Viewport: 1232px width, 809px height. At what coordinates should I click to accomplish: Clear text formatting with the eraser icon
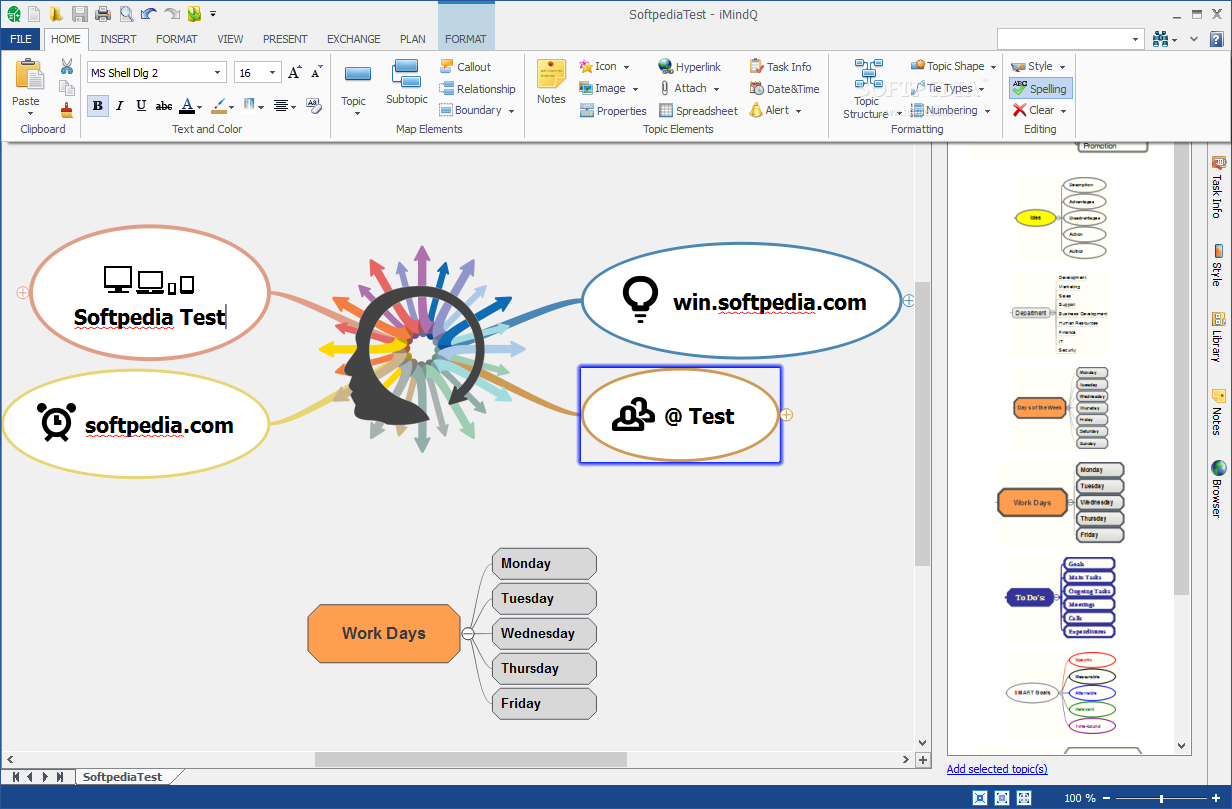pos(314,105)
